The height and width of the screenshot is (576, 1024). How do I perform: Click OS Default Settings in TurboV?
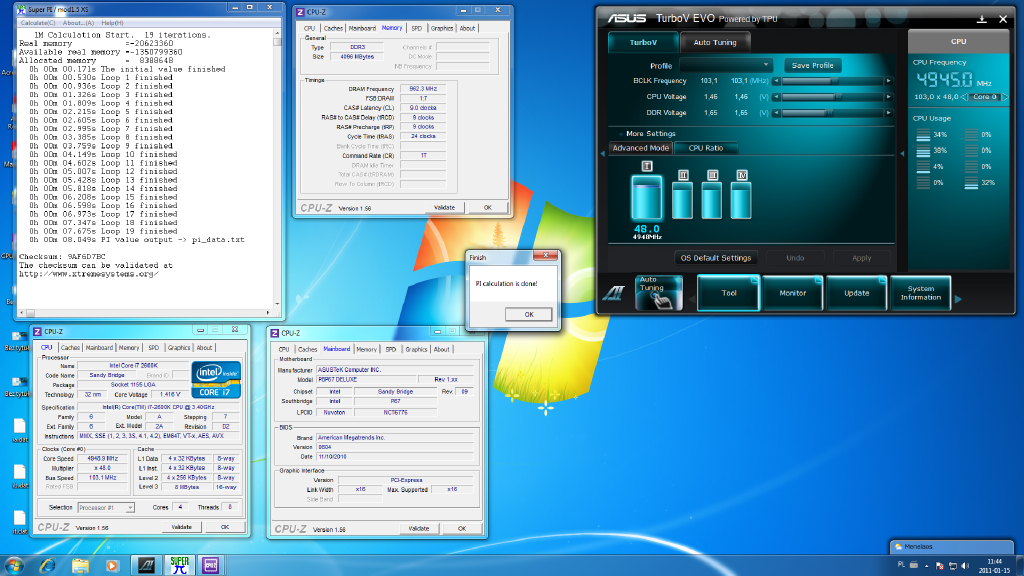[716, 258]
